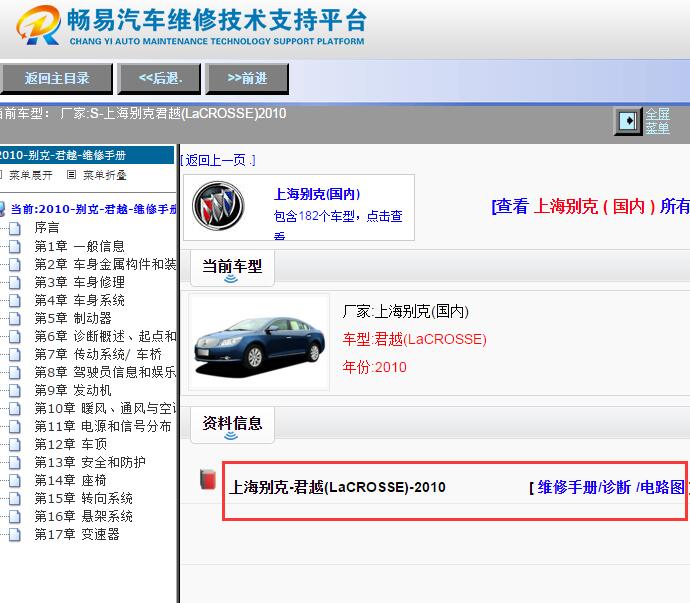Image resolution: width=690 pixels, height=603 pixels.
Task: Open 第13章 安全和防护
Action: coord(90,463)
